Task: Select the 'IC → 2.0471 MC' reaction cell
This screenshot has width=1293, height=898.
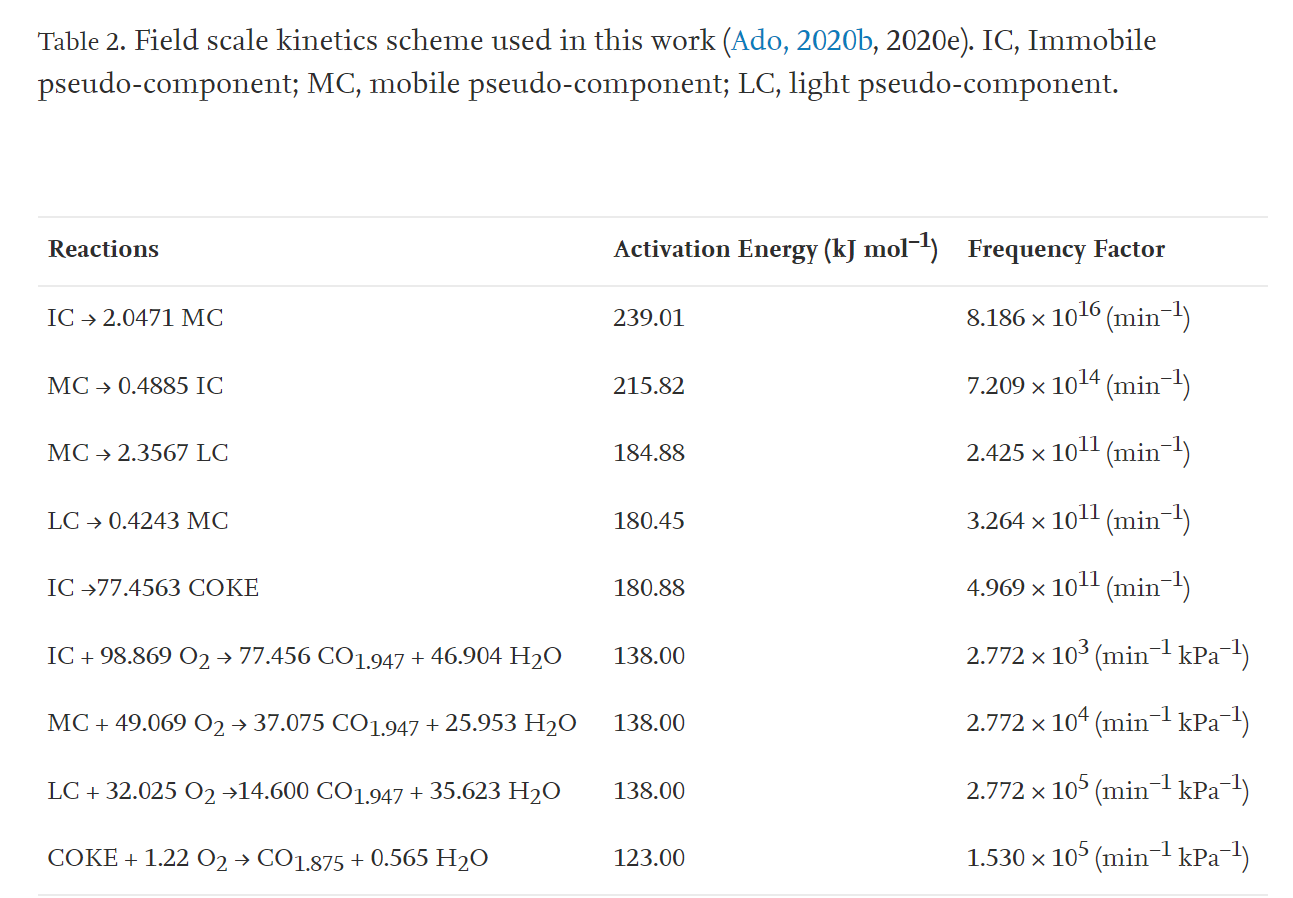Action: (135, 318)
